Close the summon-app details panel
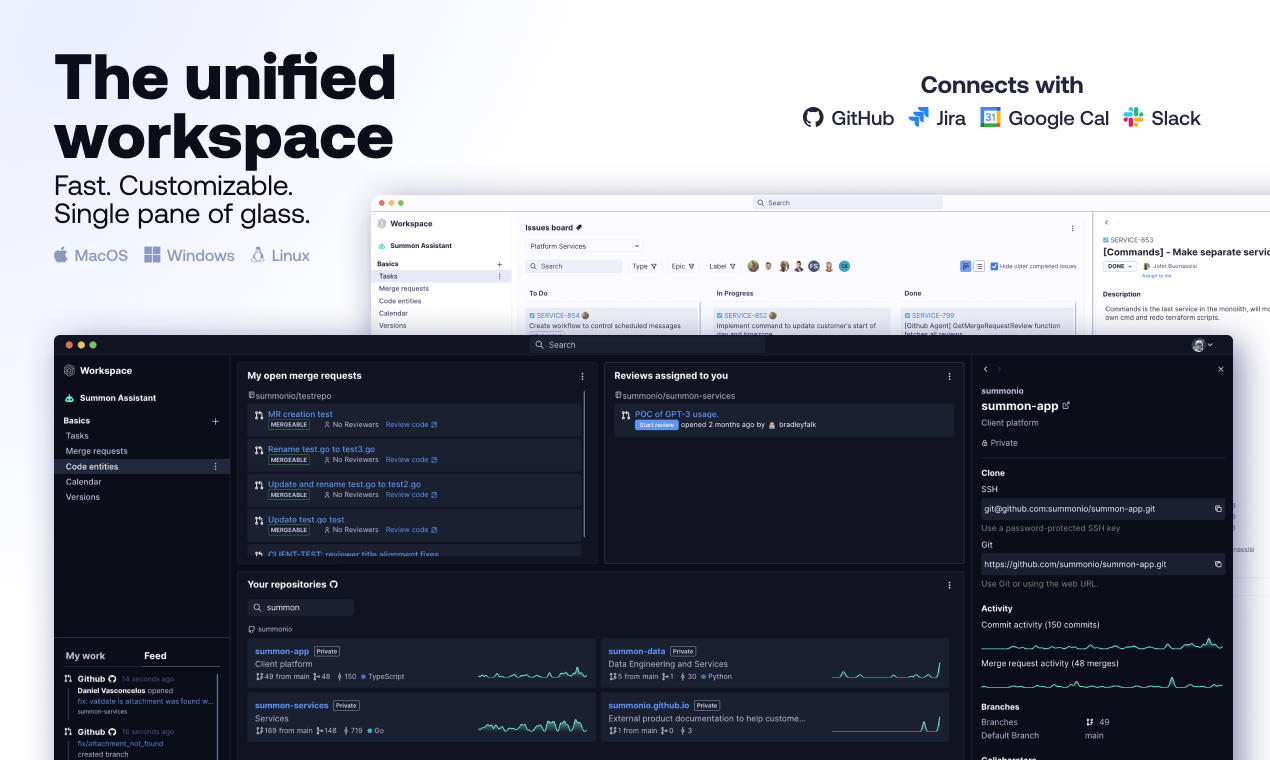The image size is (1270, 760). point(1220,369)
